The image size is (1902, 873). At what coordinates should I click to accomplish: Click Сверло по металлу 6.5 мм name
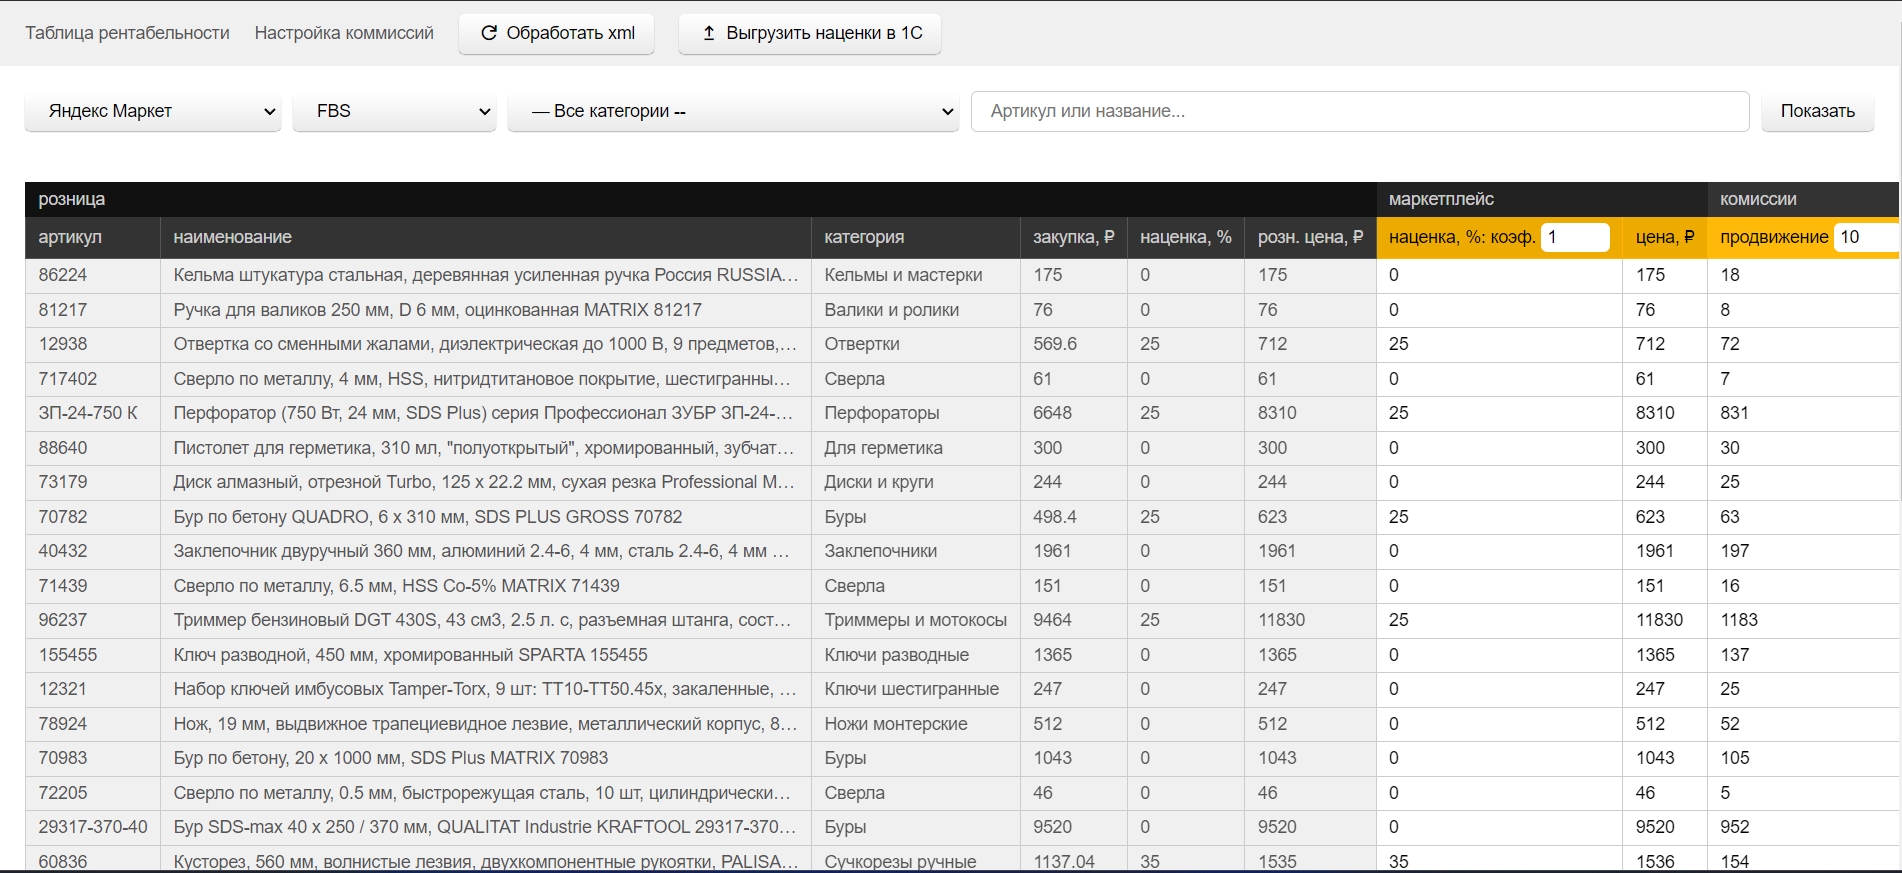coord(485,586)
